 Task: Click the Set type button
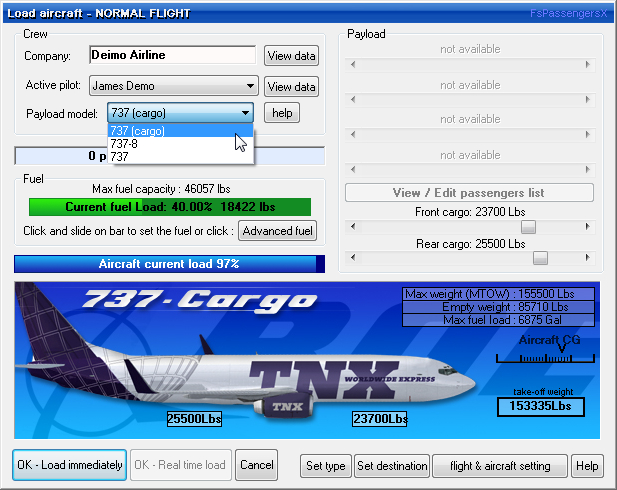tap(325, 466)
